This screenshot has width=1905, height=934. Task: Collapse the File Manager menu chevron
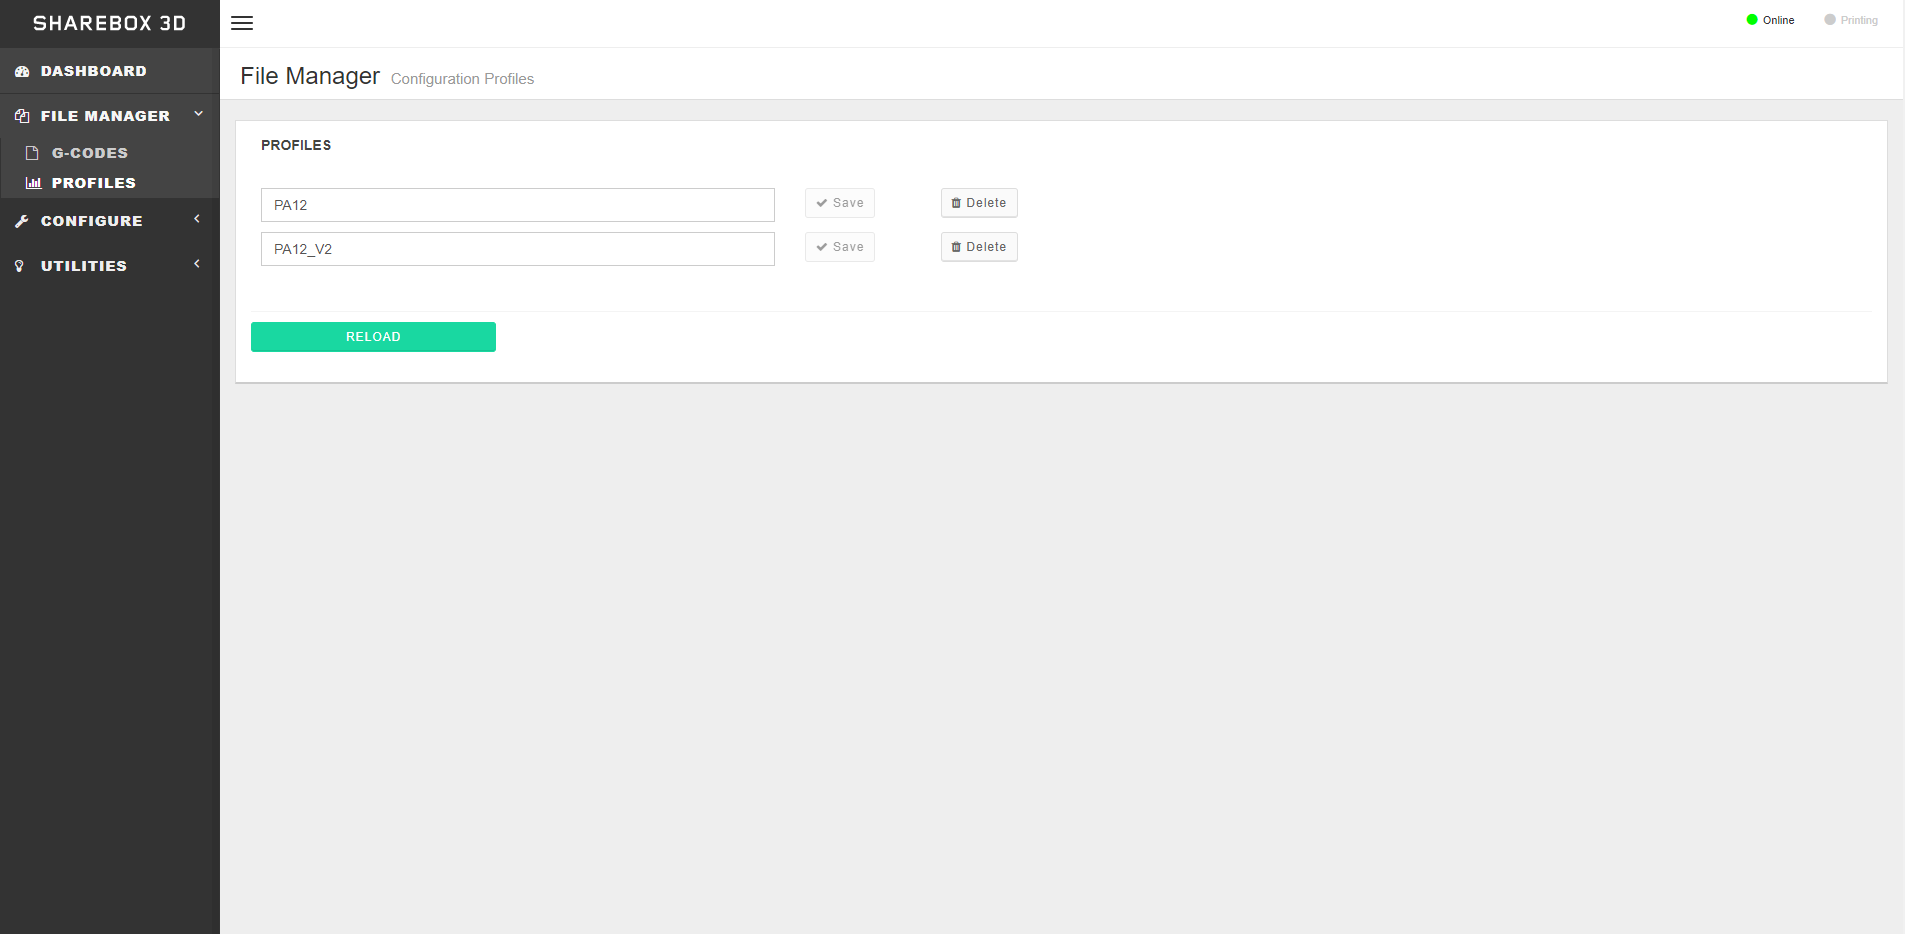(198, 114)
